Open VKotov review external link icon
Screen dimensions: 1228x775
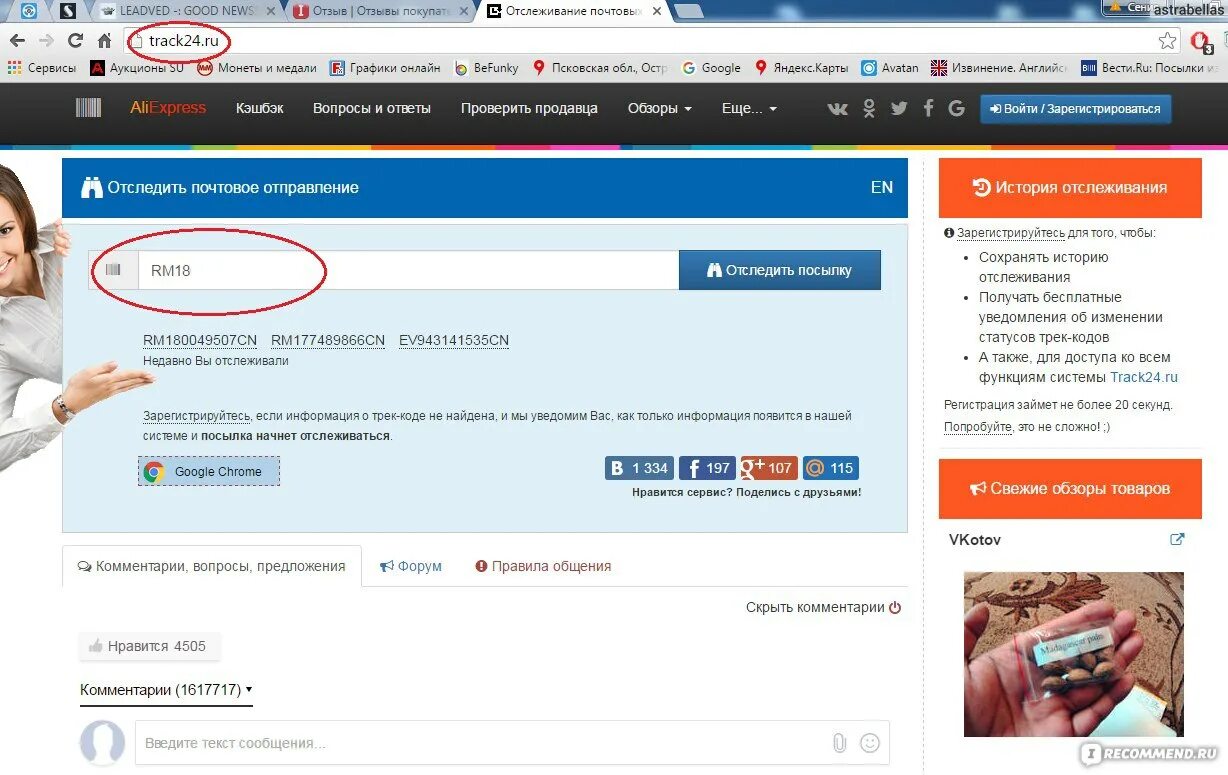(1177, 539)
